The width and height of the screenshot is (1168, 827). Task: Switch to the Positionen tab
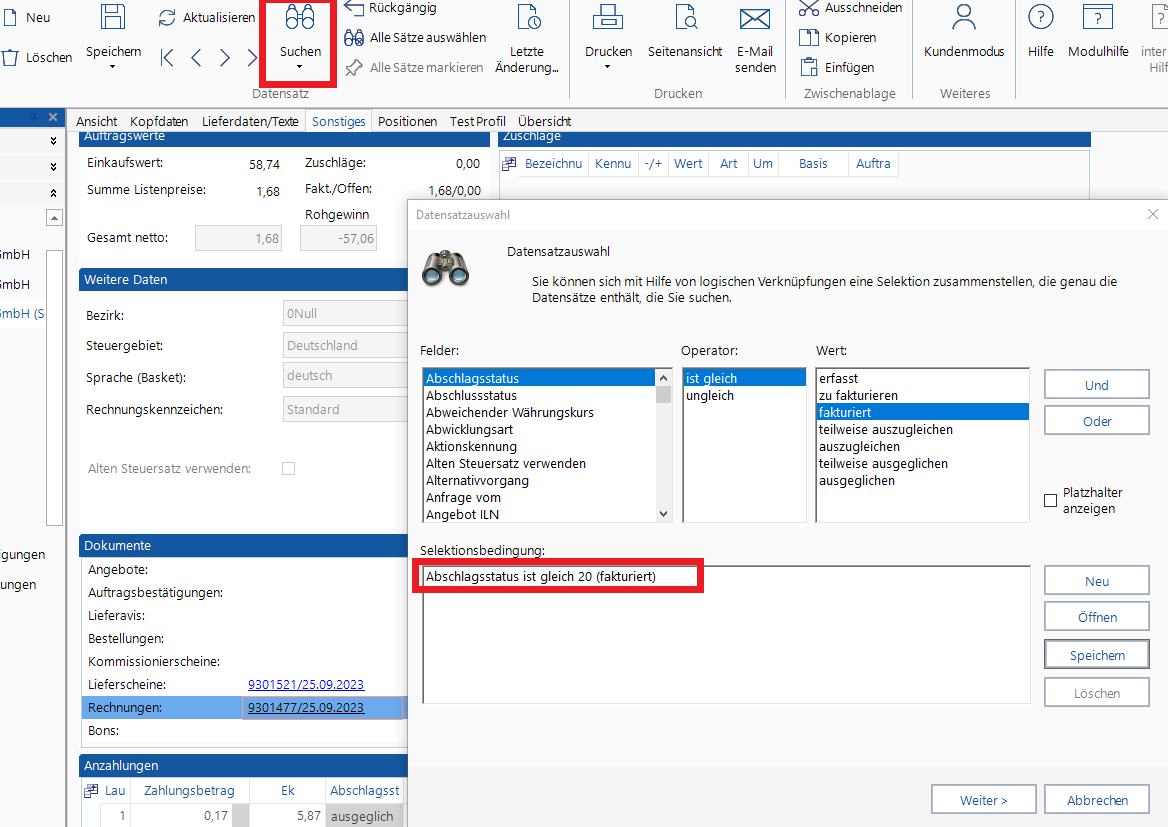point(407,121)
